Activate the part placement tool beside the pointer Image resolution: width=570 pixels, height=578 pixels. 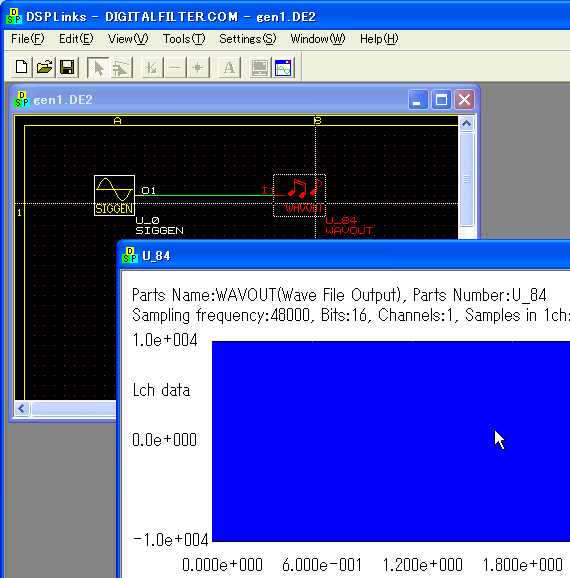click(x=121, y=67)
